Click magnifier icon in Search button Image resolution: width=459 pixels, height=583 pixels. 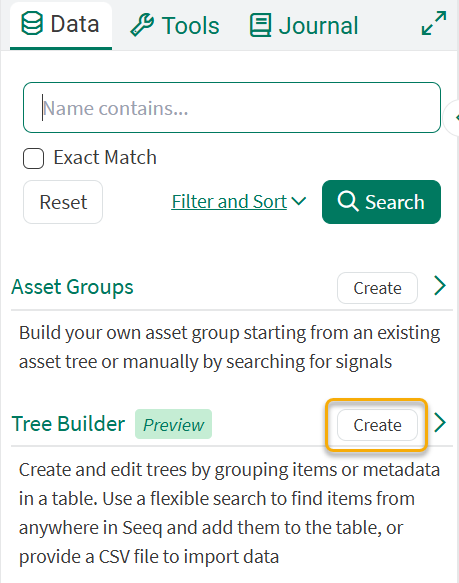pyautogui.click(x=348, y=201)
